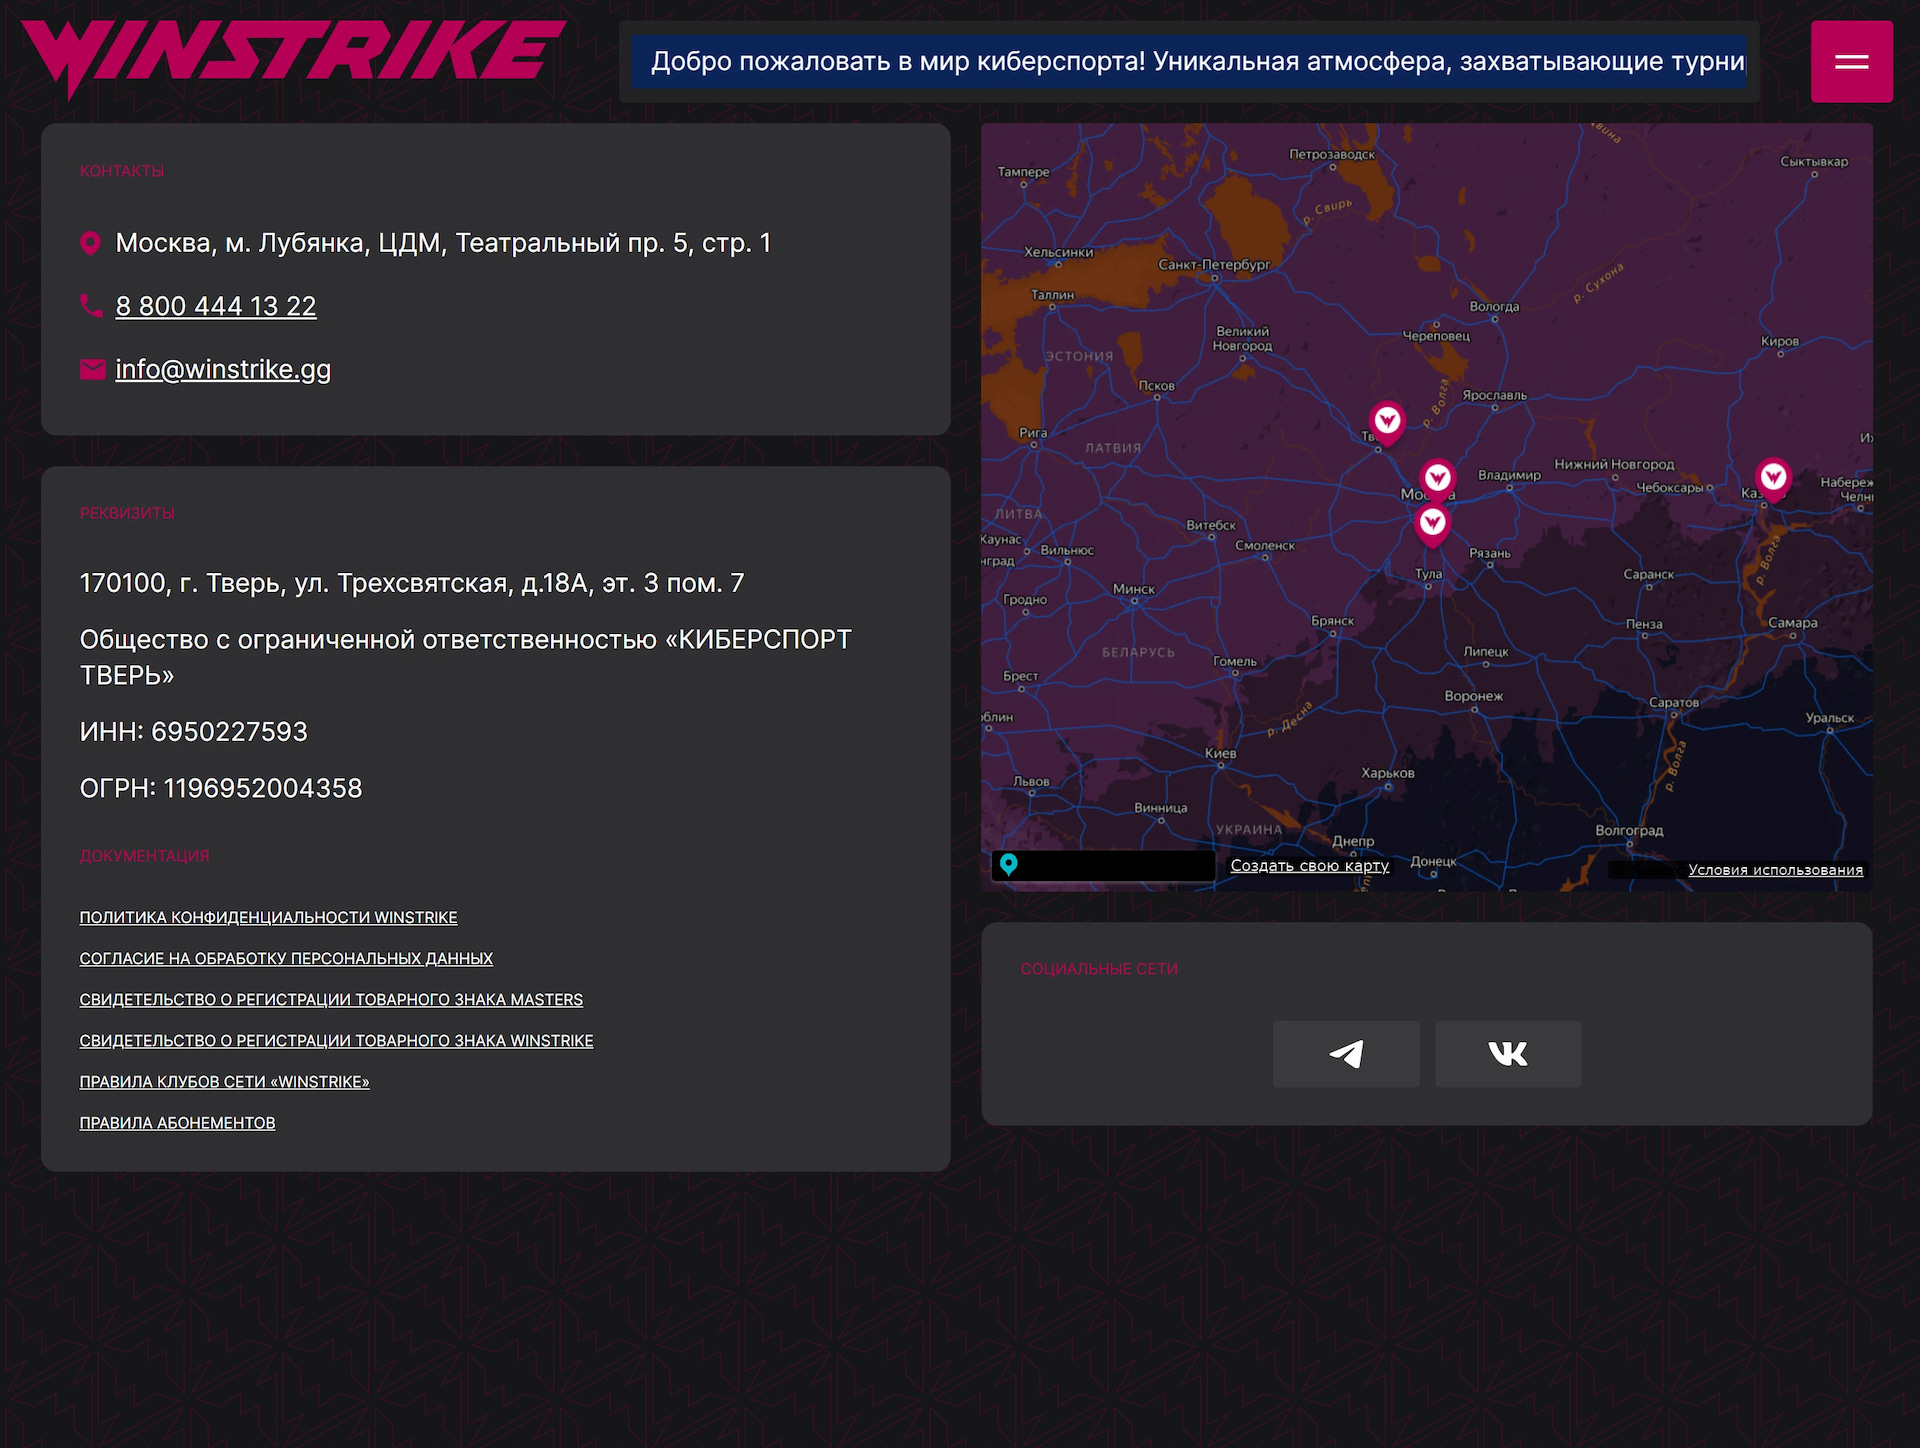
Task: Open the subscription rules link
Action: 177,1122
